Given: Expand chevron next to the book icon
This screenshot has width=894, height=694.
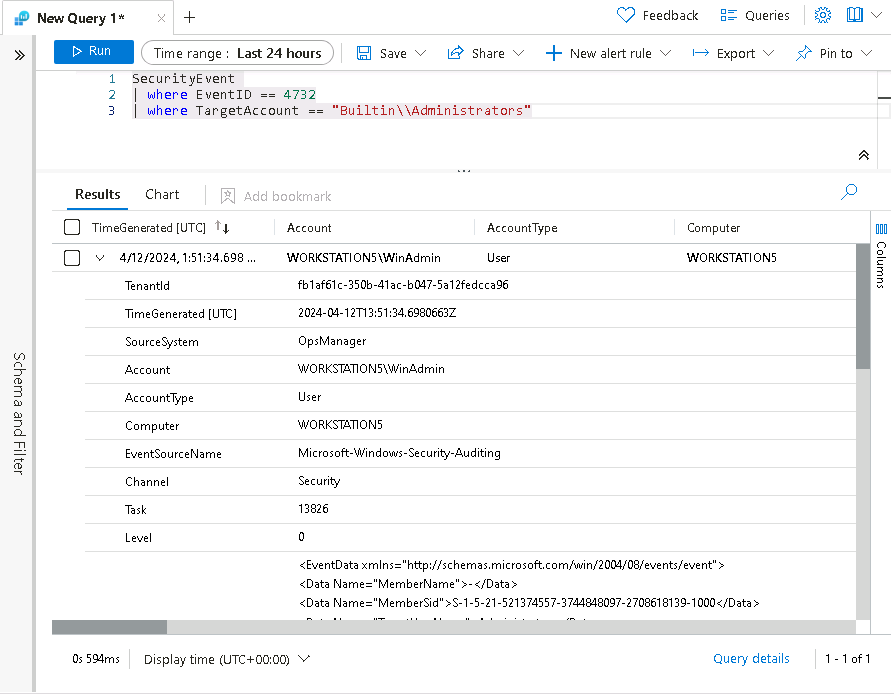Looking at the screenshot, I should pyautogui.click(x=877, y=15).
